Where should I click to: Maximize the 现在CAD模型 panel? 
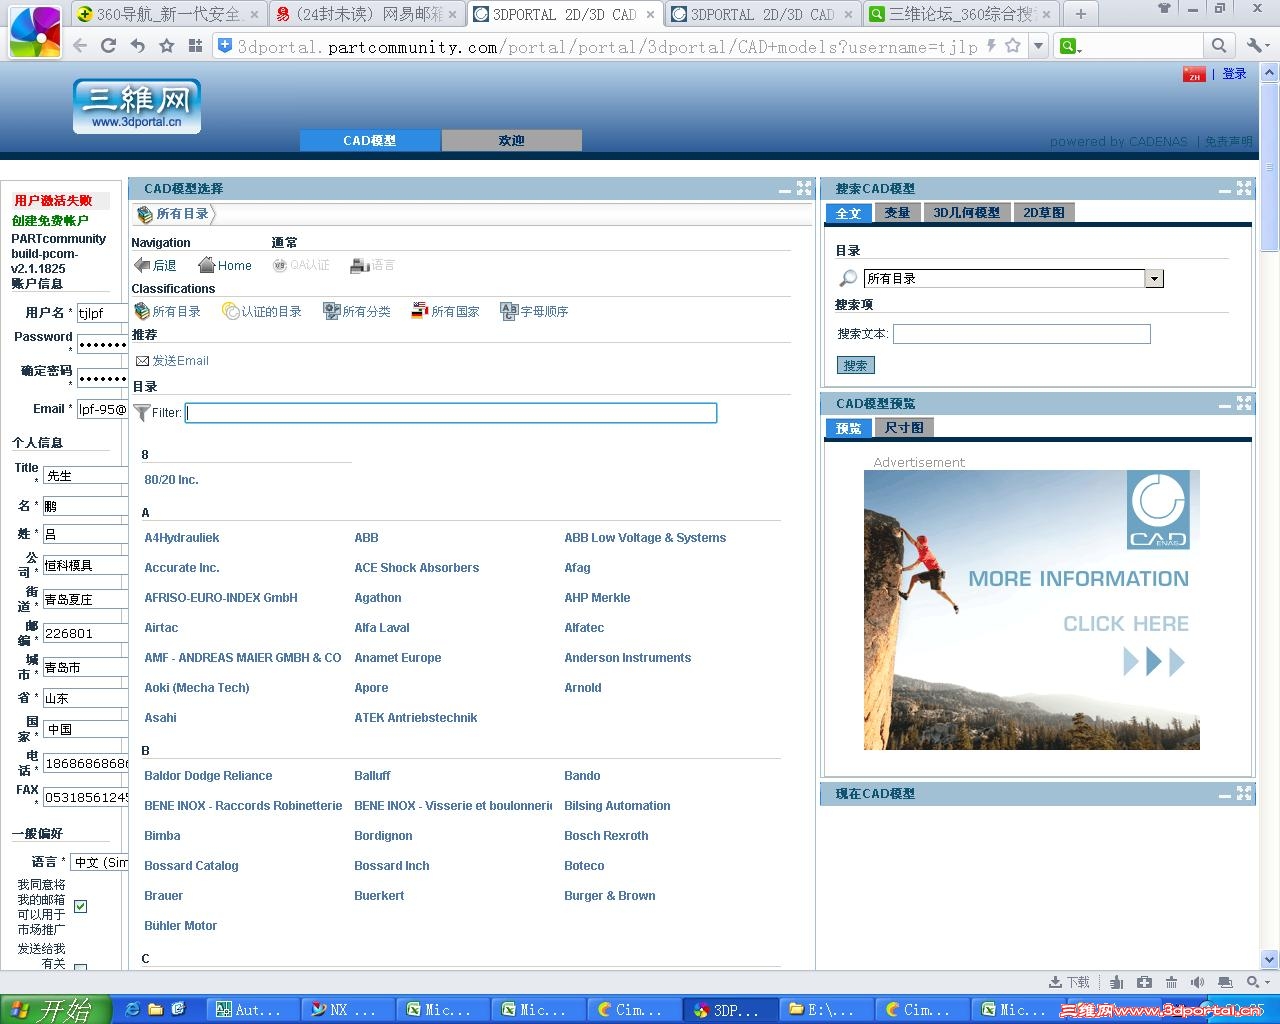click(x=1244, y=793)
